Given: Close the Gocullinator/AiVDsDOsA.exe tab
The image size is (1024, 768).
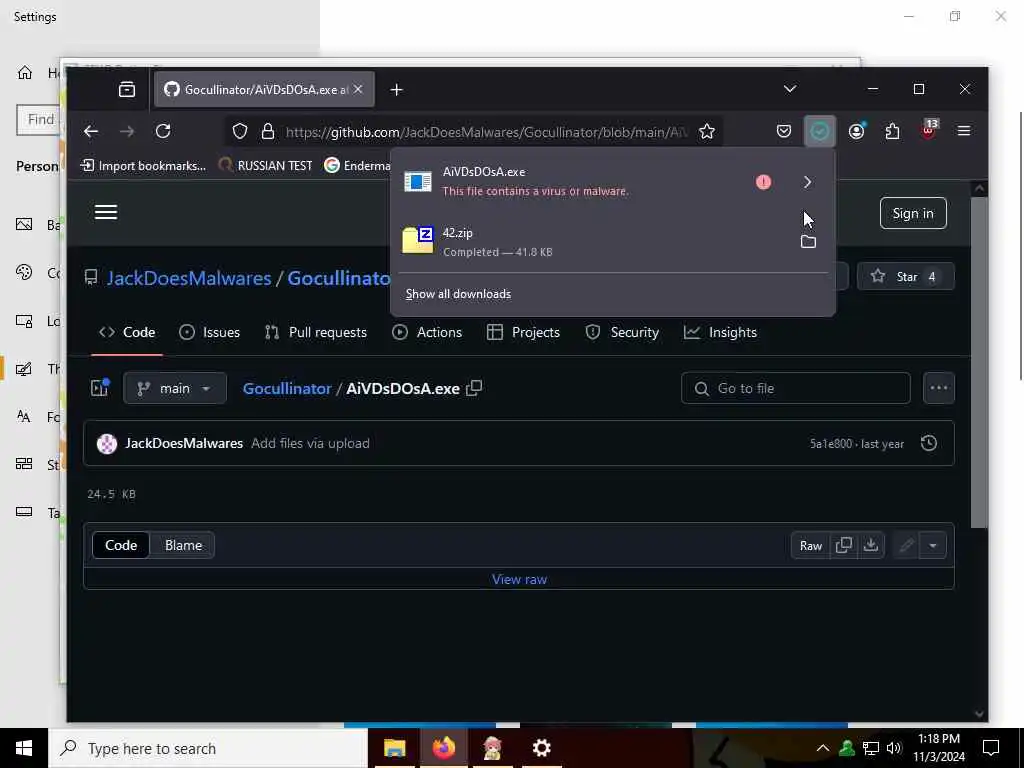Looking at the screenshot, I should click(x=358, y=89).
